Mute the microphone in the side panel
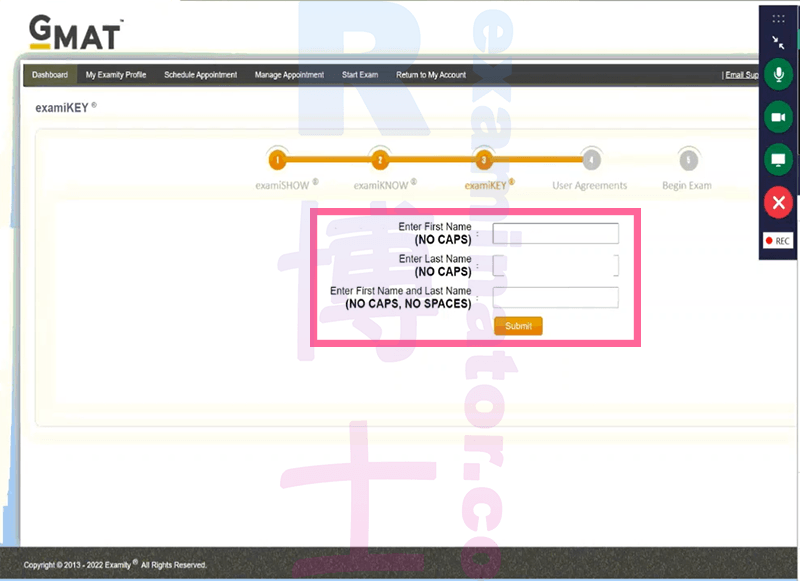Screen dimensions: 800x581 (779, 74)
